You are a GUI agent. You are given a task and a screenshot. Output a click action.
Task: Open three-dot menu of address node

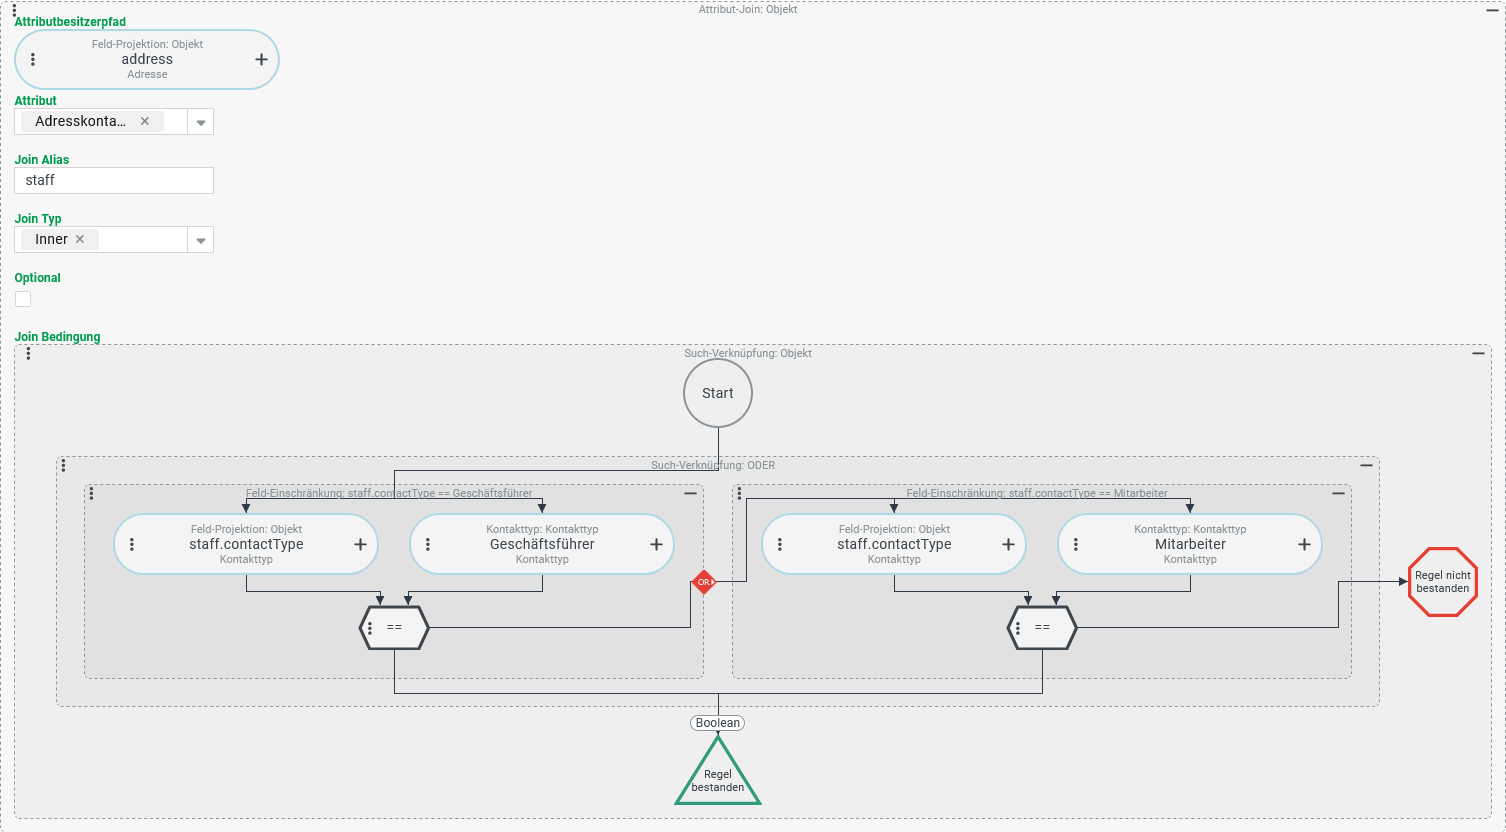[x=33, y=60]
